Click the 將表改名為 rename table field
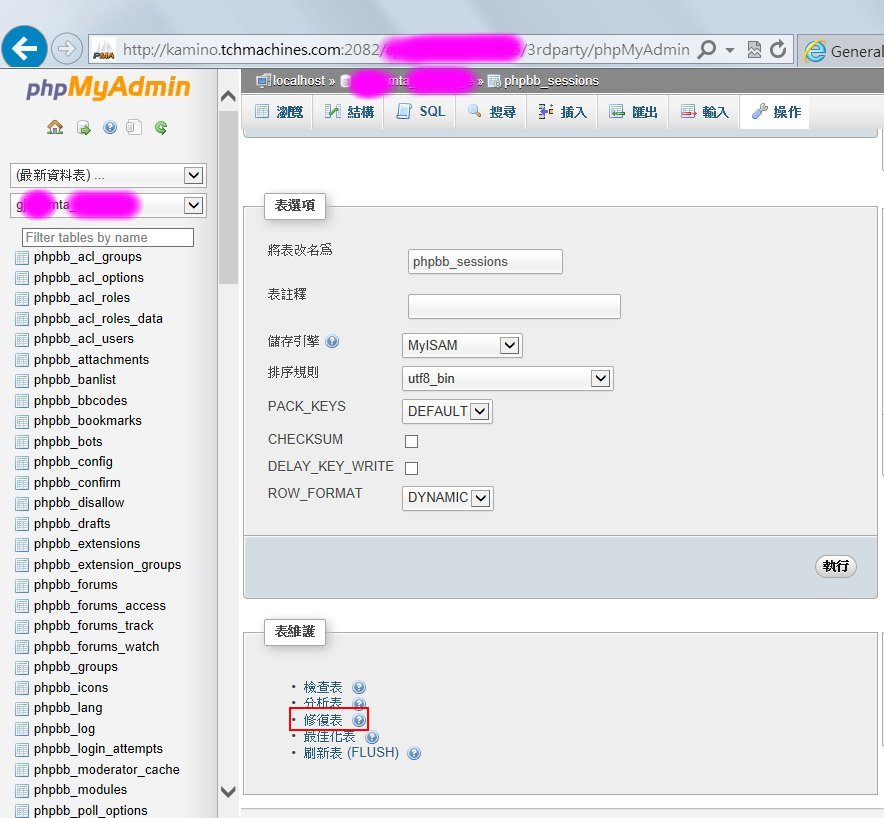 (485, 262)
